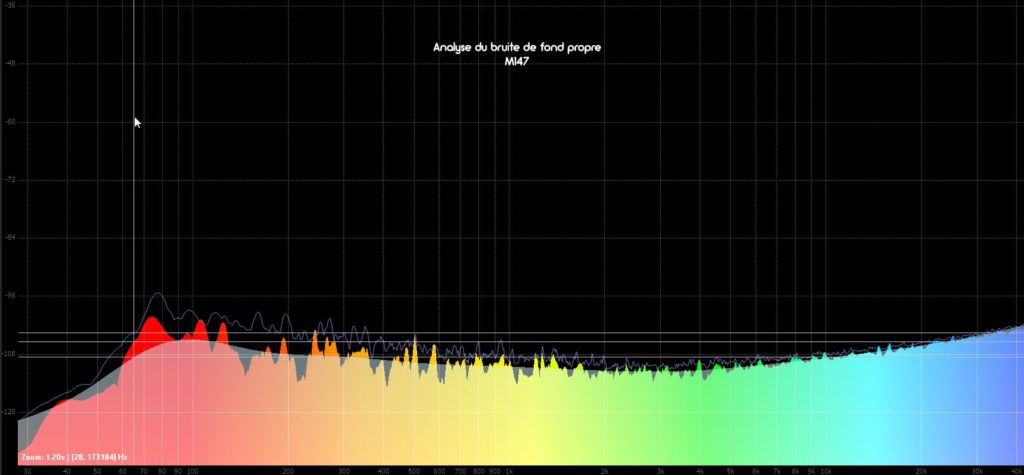This screenshot has height=475, width=1024.
Task: Click the 'Analyse du bruite de fond propre' title
Action: pos(517,48)
